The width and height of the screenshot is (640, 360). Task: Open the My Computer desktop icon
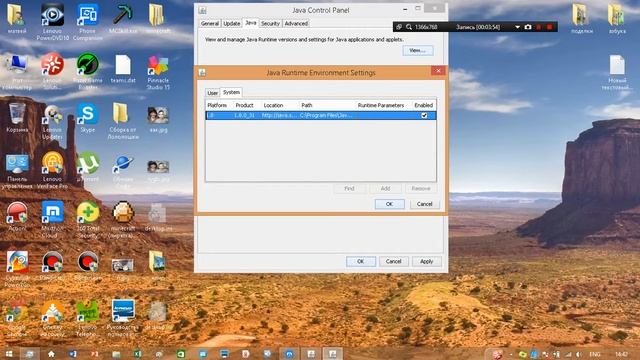point(17,72)
